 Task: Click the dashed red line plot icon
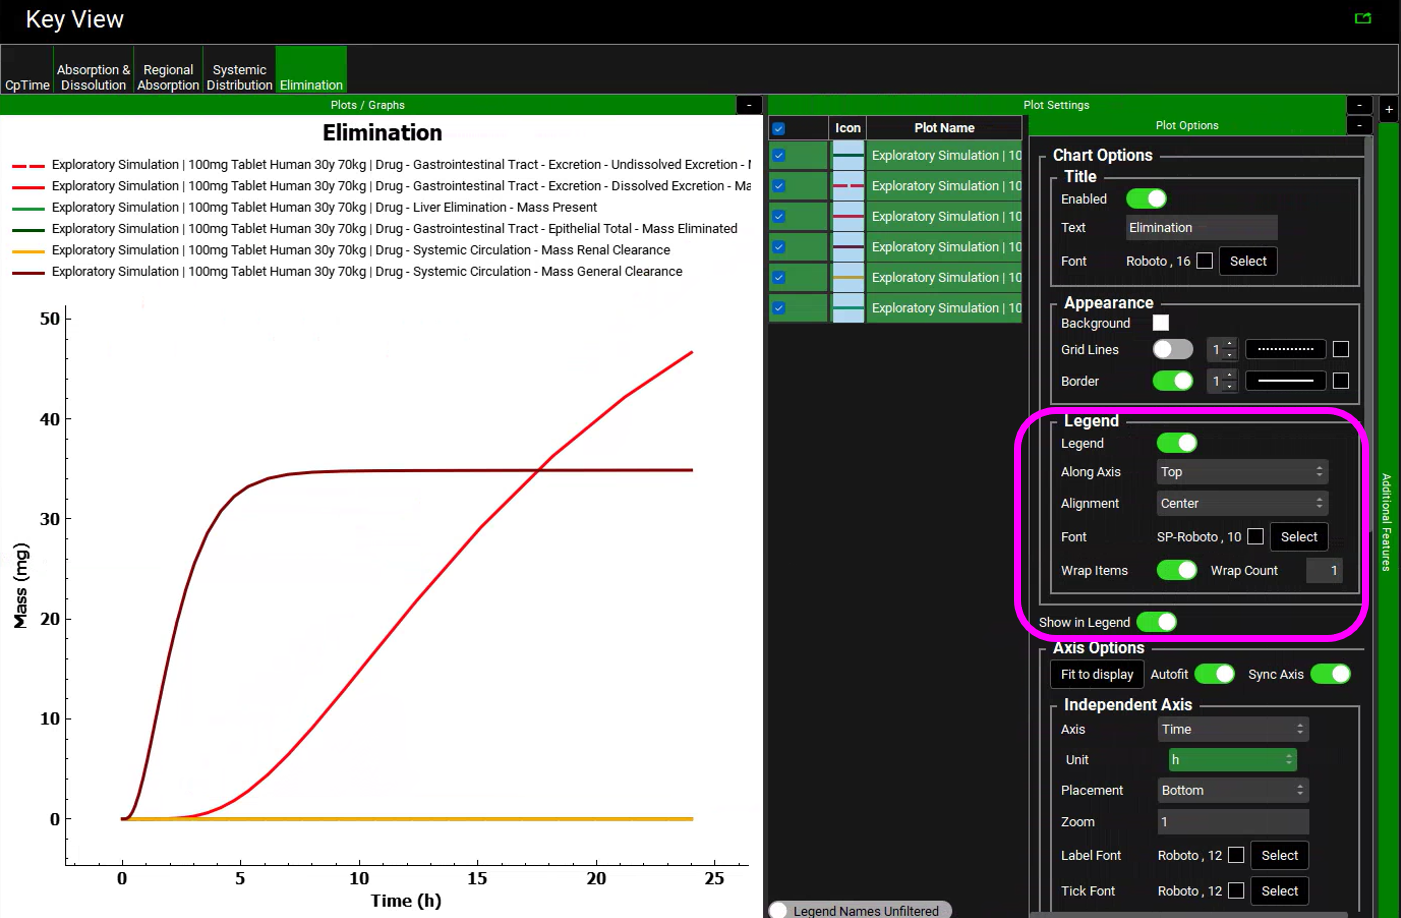[x=848, y=186]
